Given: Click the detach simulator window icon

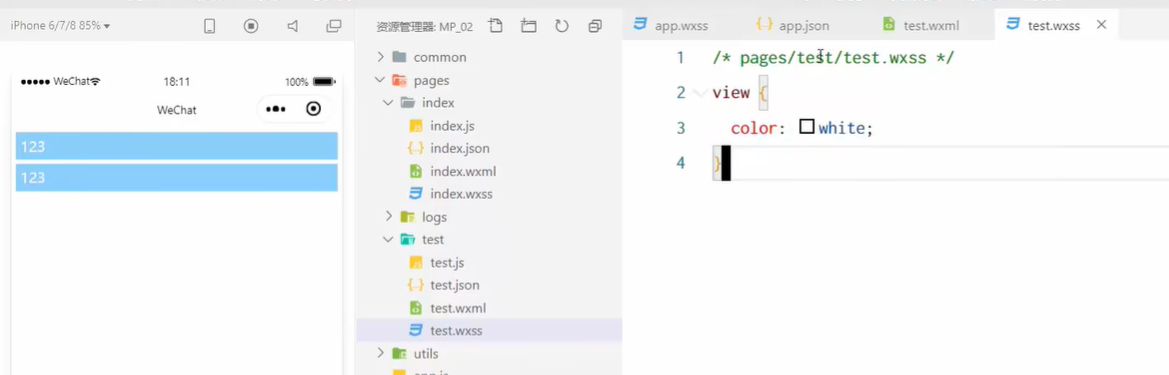Looking at the screenshot, I should click(x=334, y=26).
